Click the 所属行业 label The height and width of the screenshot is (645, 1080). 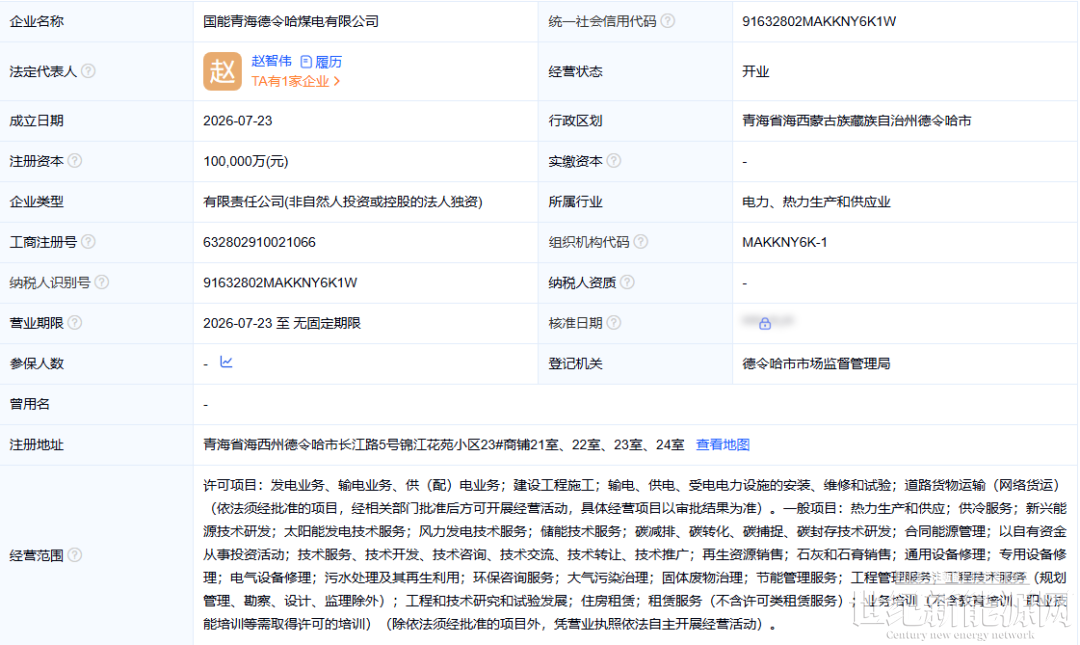[575, 201]
